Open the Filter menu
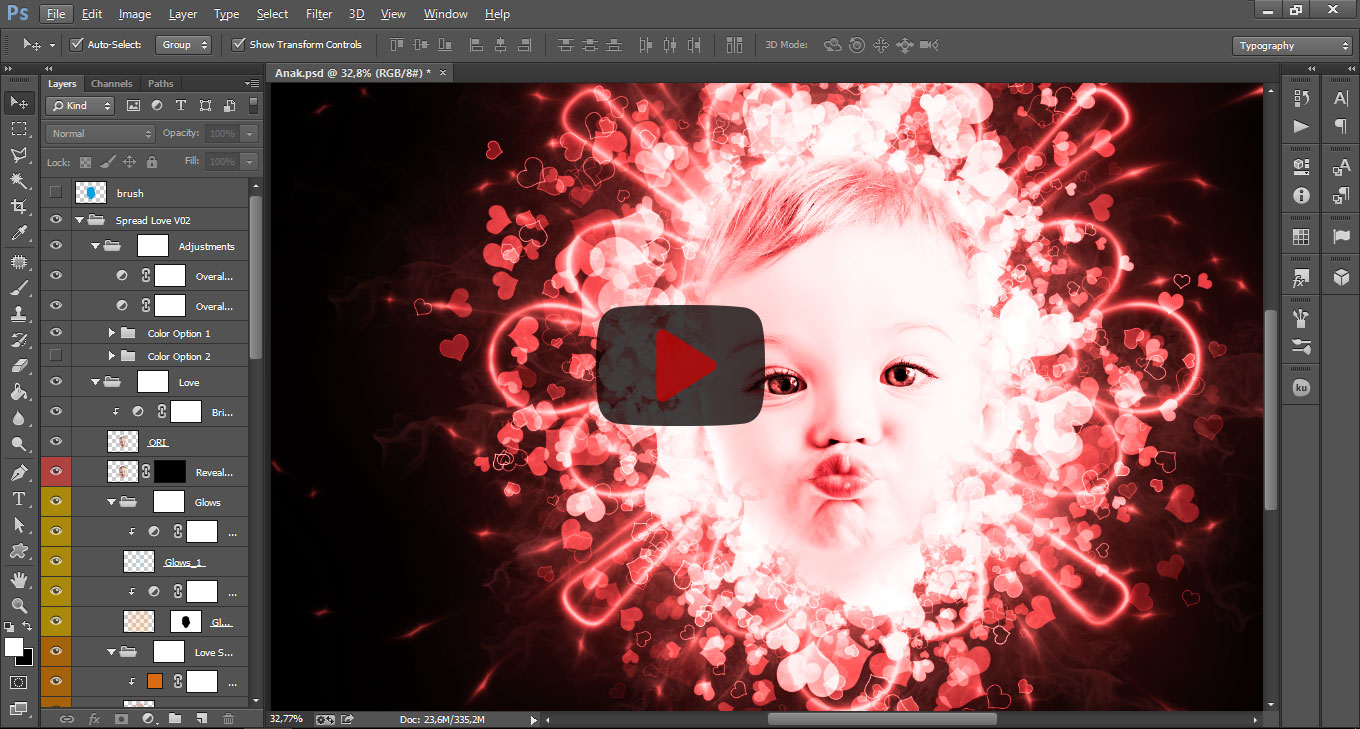The image size is (1360, 729). pyautogui.click(x=318, y=13)
